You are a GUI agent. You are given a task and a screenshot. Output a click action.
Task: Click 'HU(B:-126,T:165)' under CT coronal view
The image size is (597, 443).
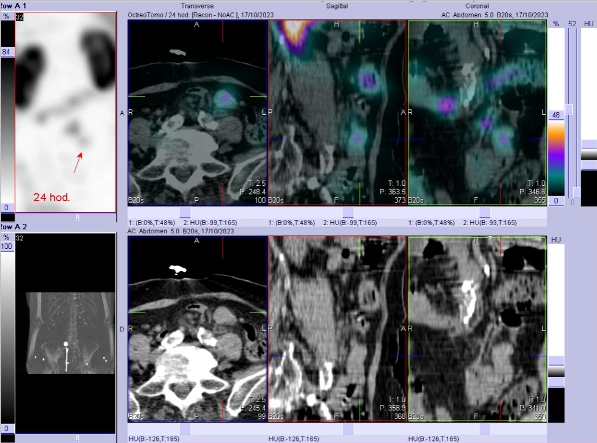[434, 439]
